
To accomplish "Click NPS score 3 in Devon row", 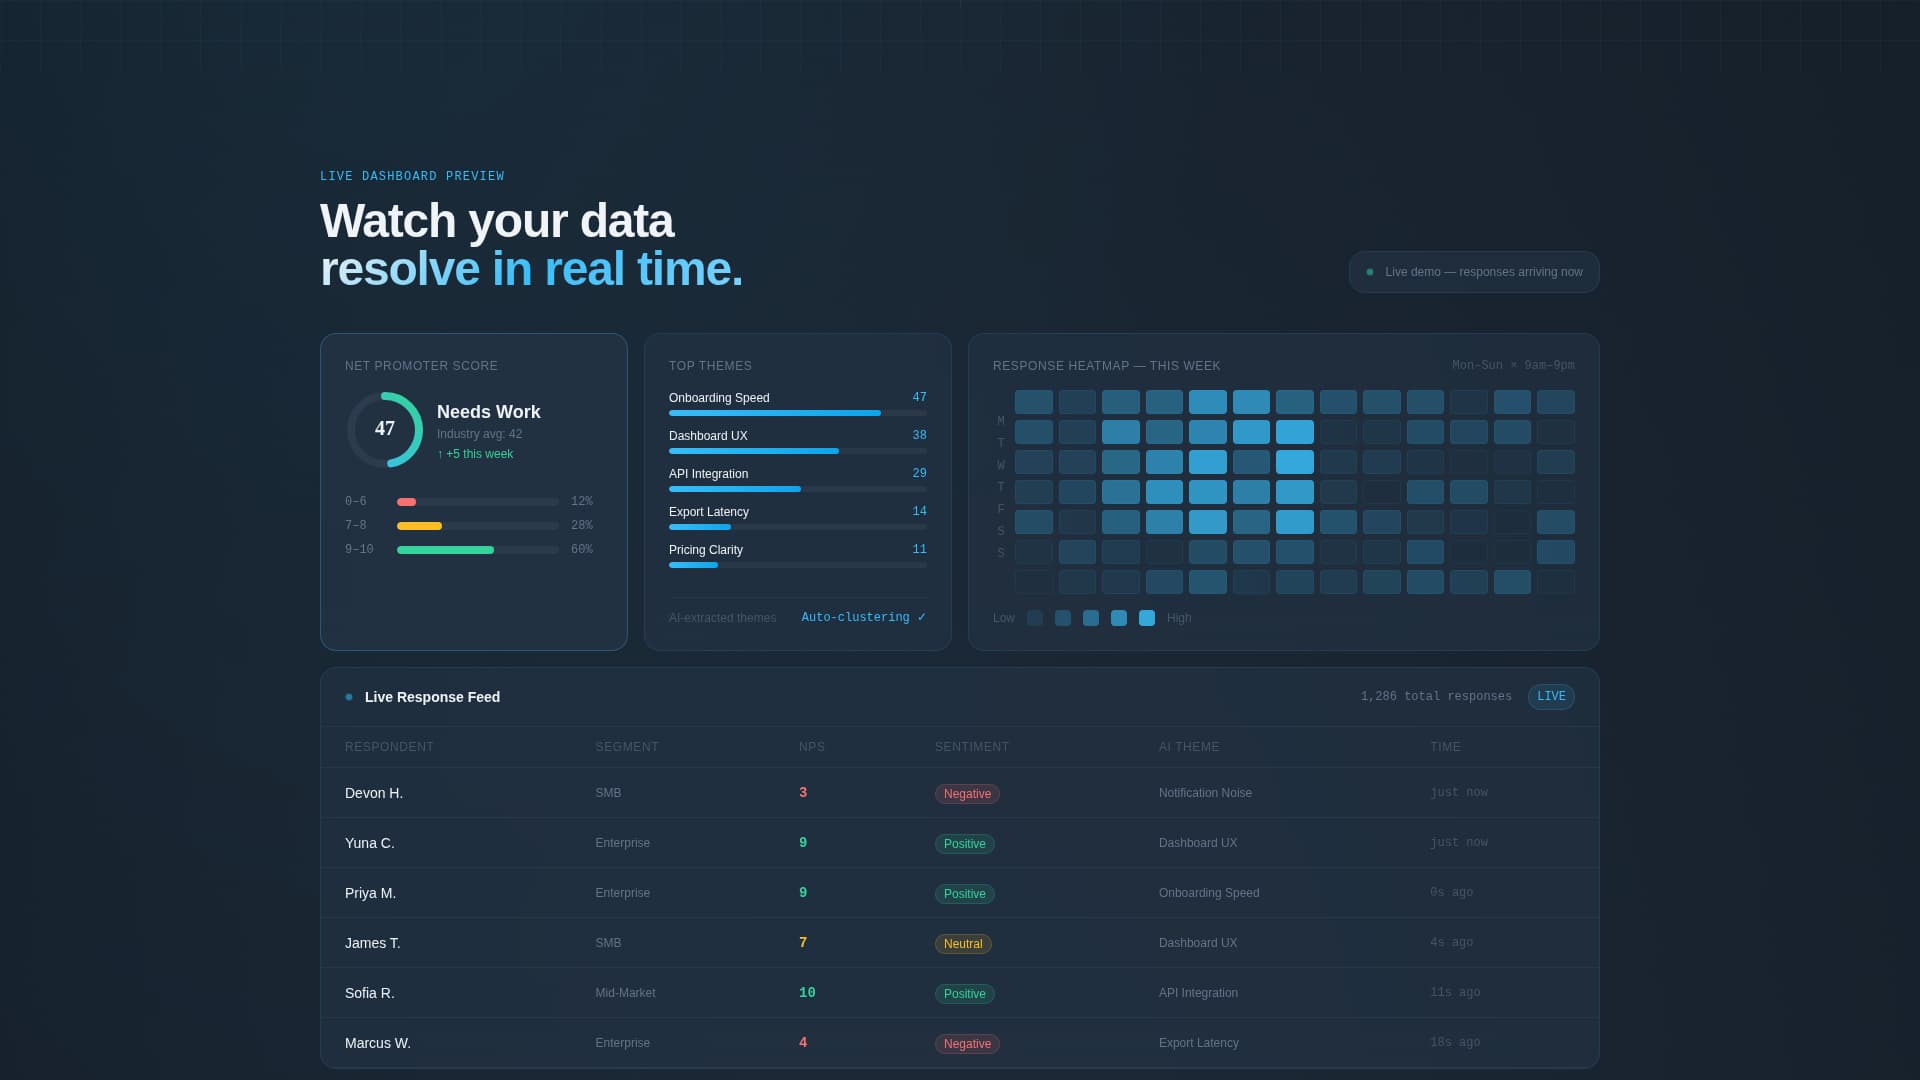I will tap(803, 793).
